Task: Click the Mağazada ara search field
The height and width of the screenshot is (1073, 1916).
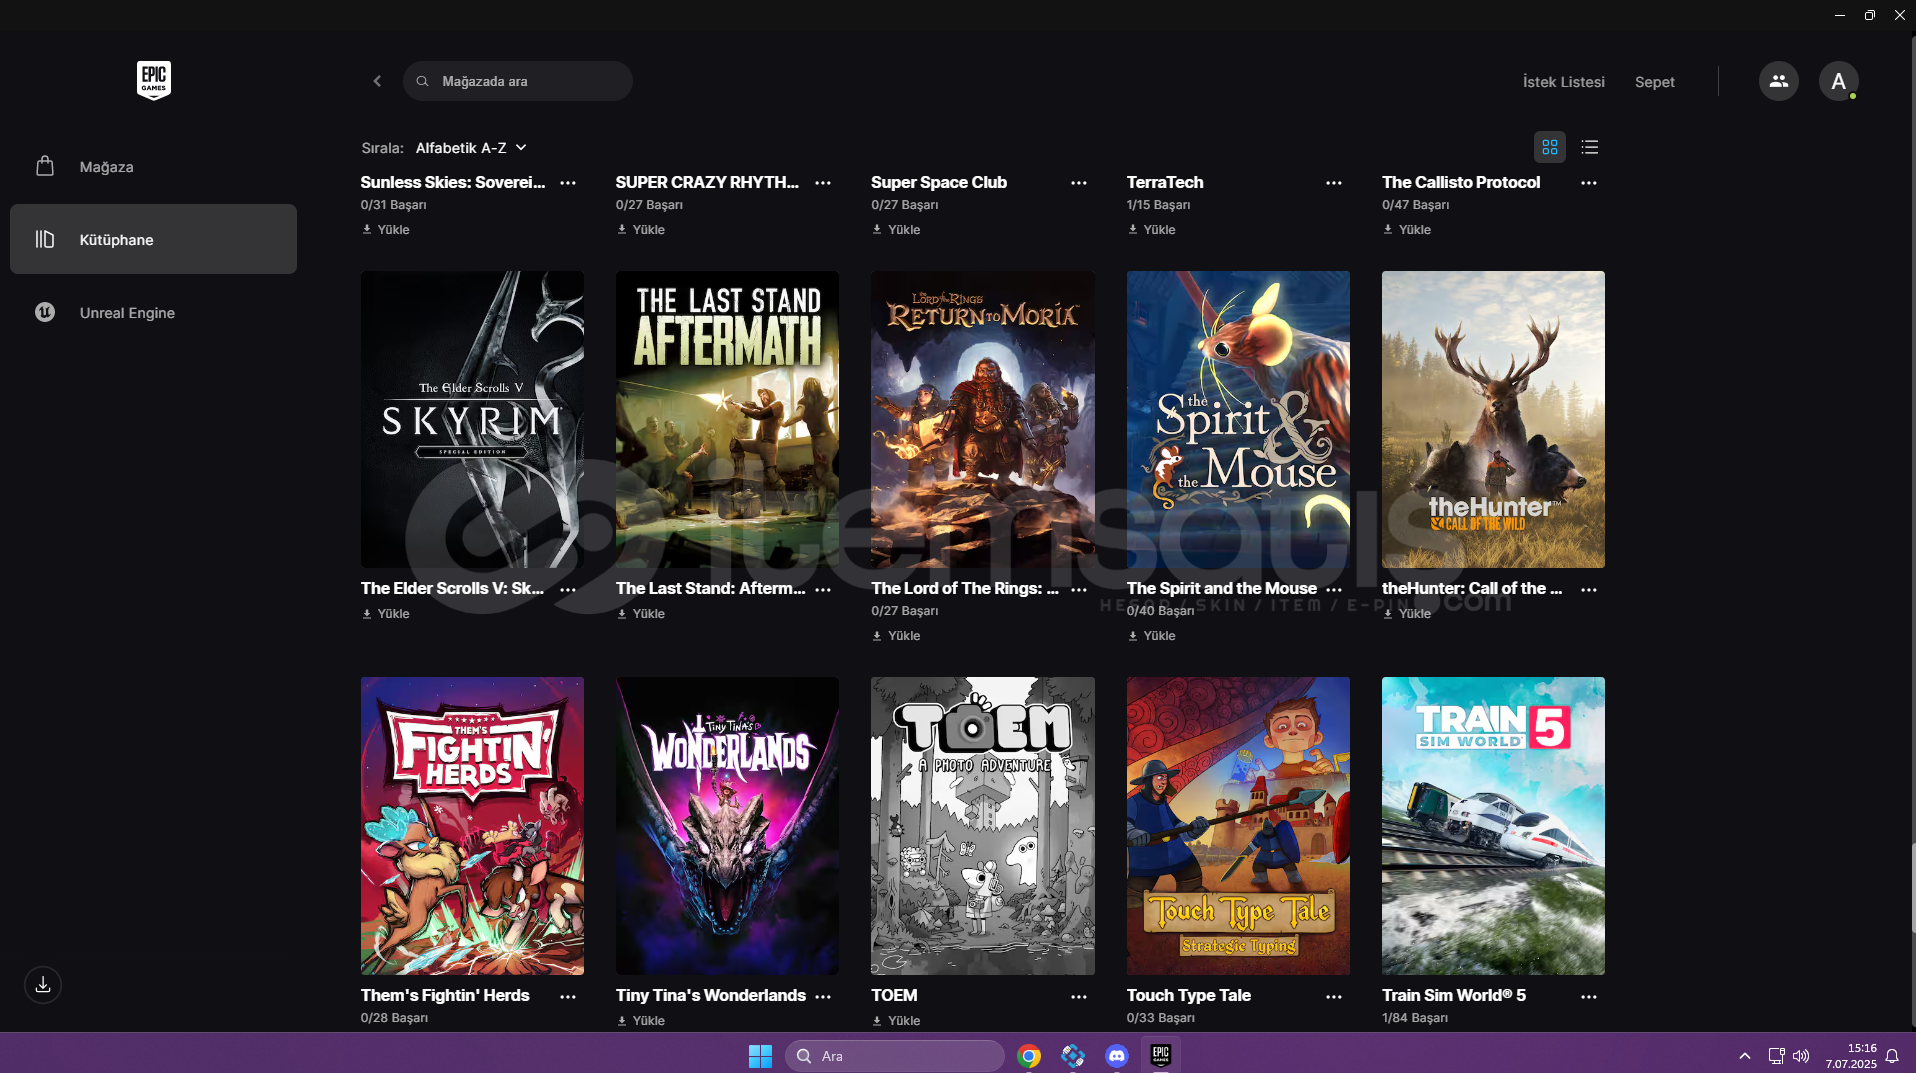Action: tap(518, 81)
